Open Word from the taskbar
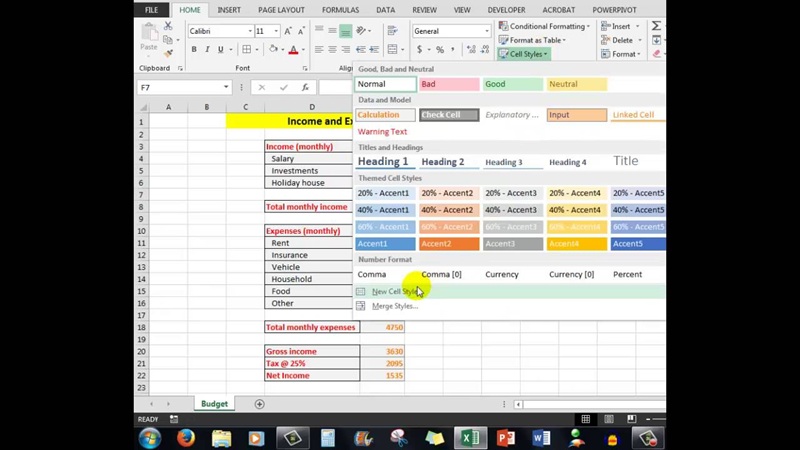Screen dimensions: 800x450 (x=541, y=438)
